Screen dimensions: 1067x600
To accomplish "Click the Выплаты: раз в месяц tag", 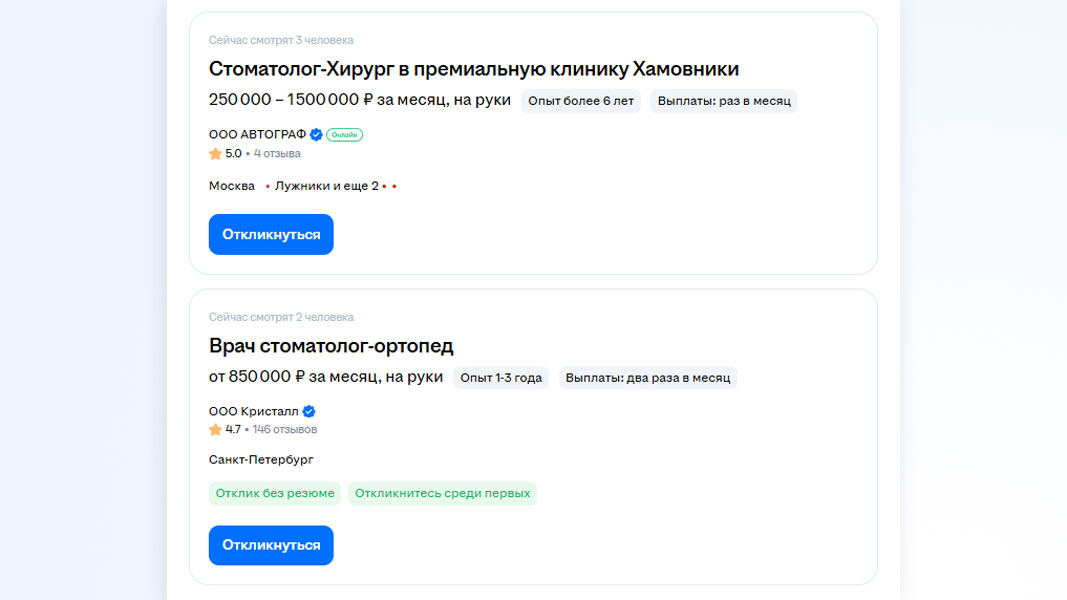I will tap(724, 101).
